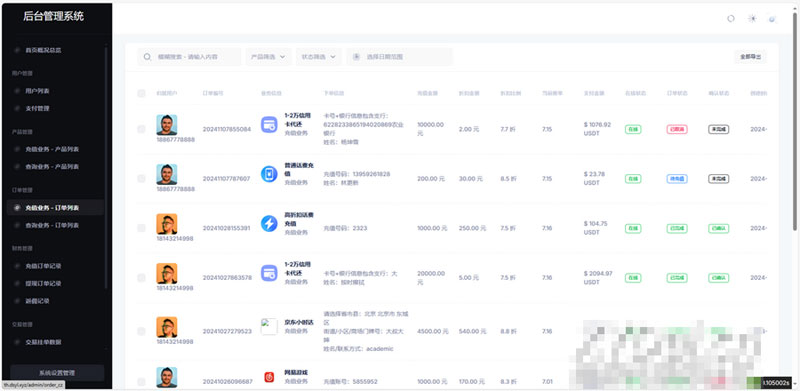Click order number 20241028155391

click(227, 228)
